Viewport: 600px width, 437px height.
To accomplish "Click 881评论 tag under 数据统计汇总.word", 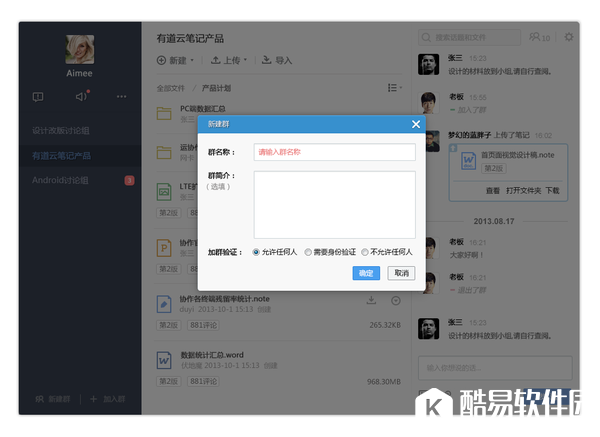I will [204, 382].
